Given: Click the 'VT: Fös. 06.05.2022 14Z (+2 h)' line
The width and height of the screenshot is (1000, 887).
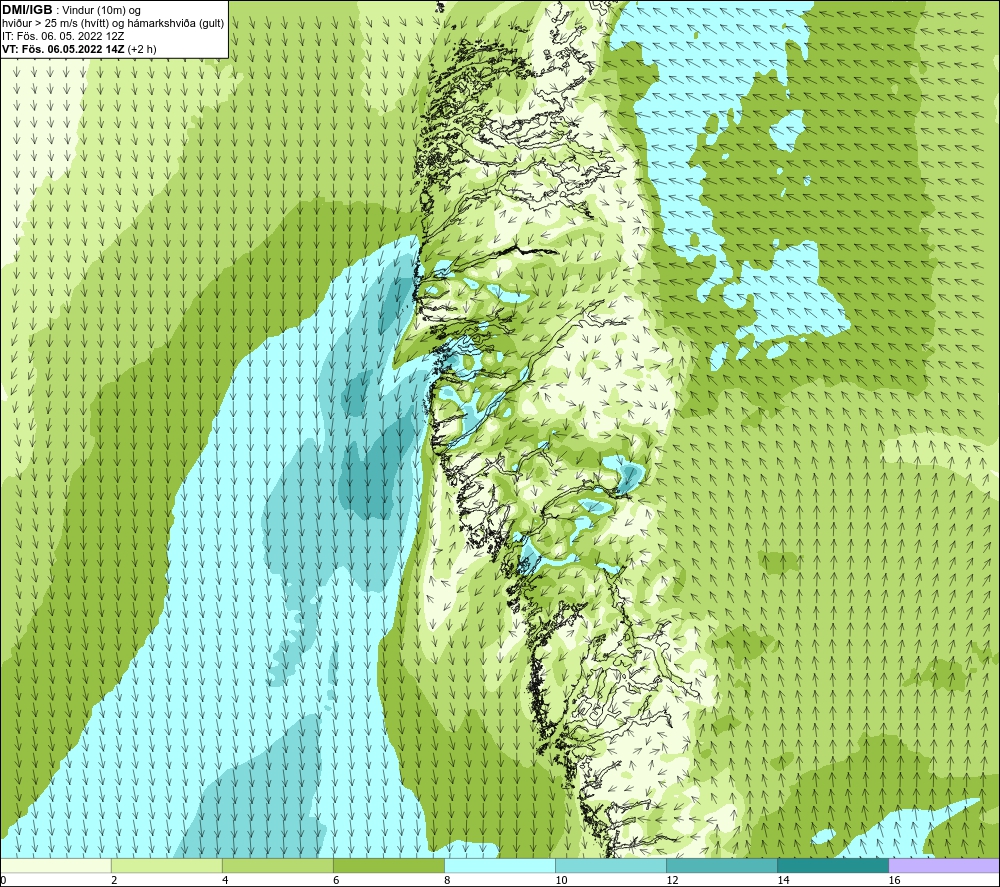Looking at the screenshot, I should pyautogui.click(x=79, y=48).
